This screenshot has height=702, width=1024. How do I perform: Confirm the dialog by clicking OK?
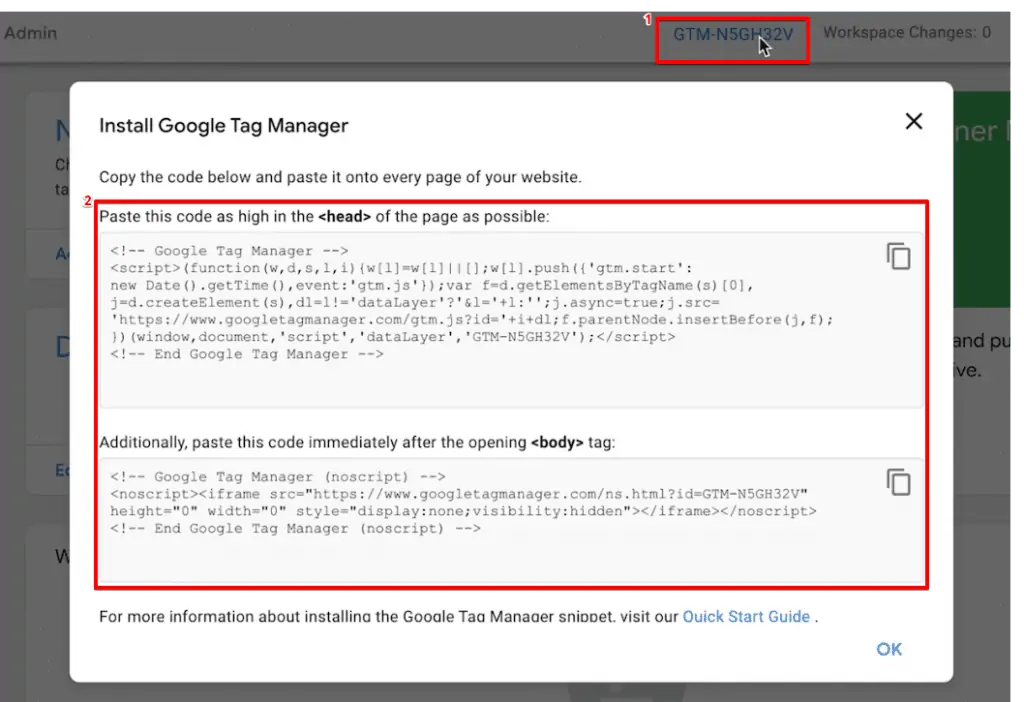(888, 649)
